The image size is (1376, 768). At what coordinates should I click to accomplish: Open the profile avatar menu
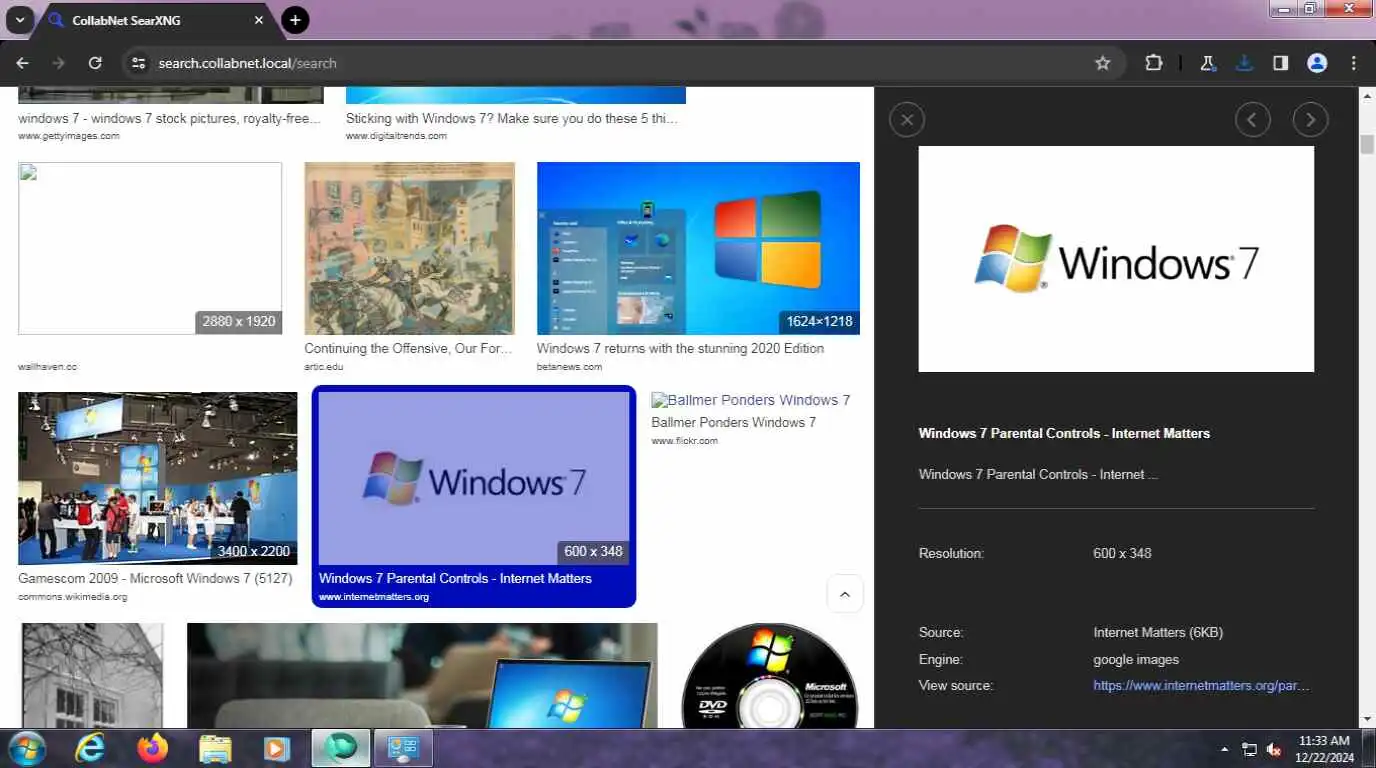(x=1317, y=63)
